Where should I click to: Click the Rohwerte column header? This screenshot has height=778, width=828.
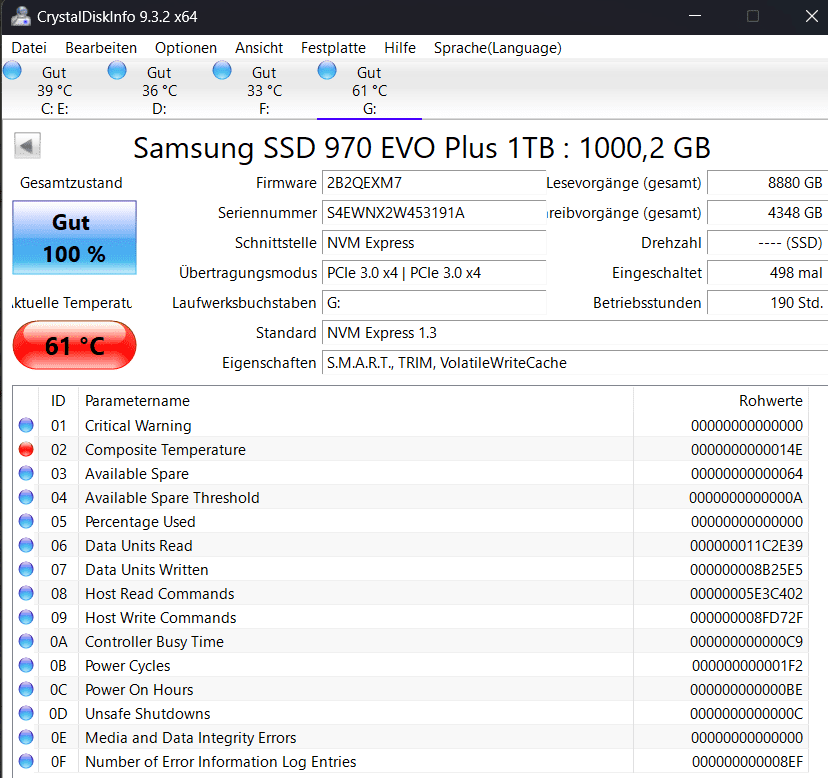click(x=770, y=401)
